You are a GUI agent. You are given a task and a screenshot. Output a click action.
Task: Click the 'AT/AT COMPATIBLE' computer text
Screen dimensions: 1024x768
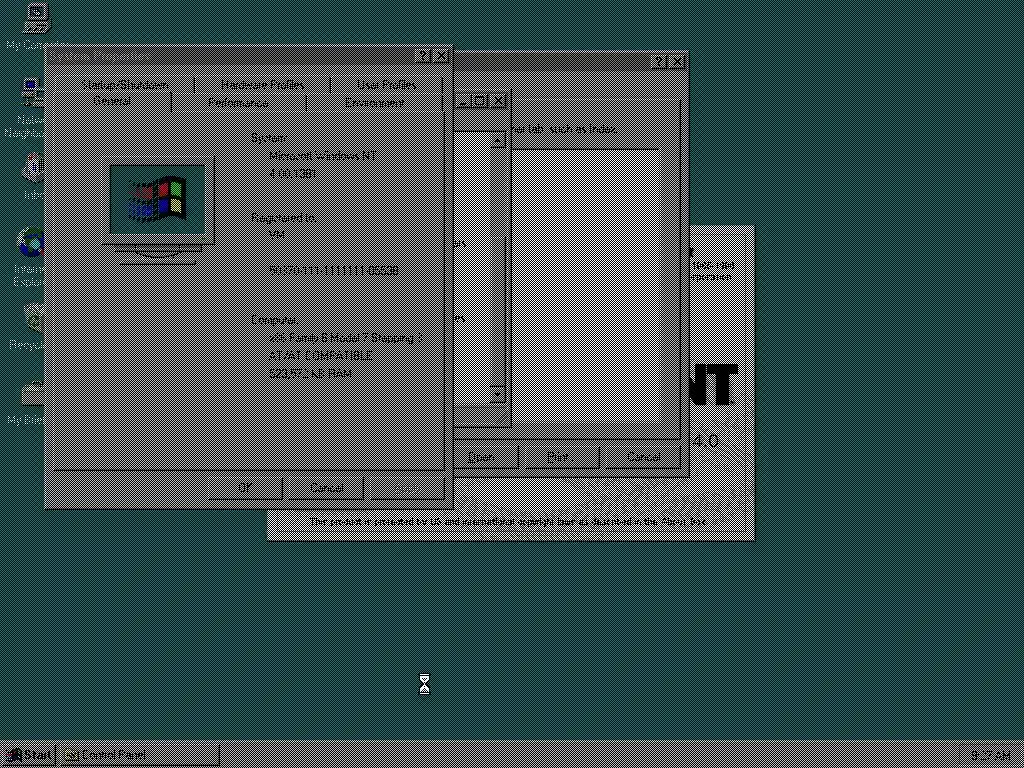click(x=321, y=356)
